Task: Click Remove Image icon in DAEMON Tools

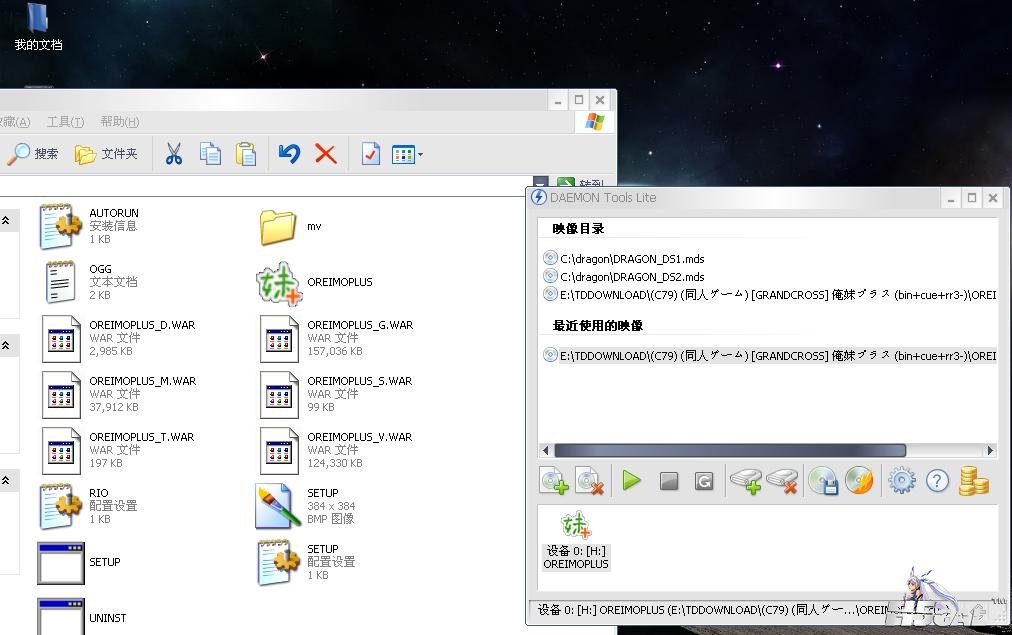Action: 589,481
